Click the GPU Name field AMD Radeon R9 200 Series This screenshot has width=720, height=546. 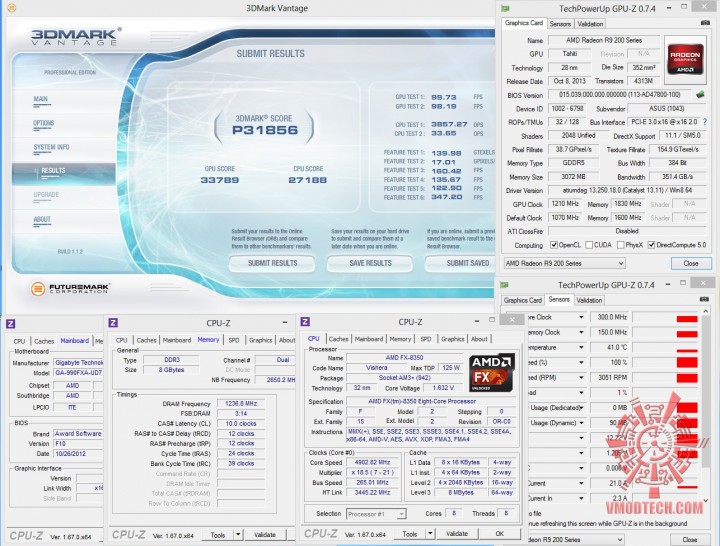coord(604,40)
